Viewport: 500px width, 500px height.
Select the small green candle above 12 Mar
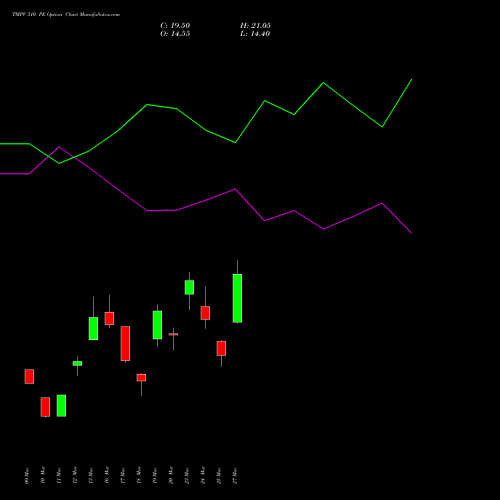point(77,363)
